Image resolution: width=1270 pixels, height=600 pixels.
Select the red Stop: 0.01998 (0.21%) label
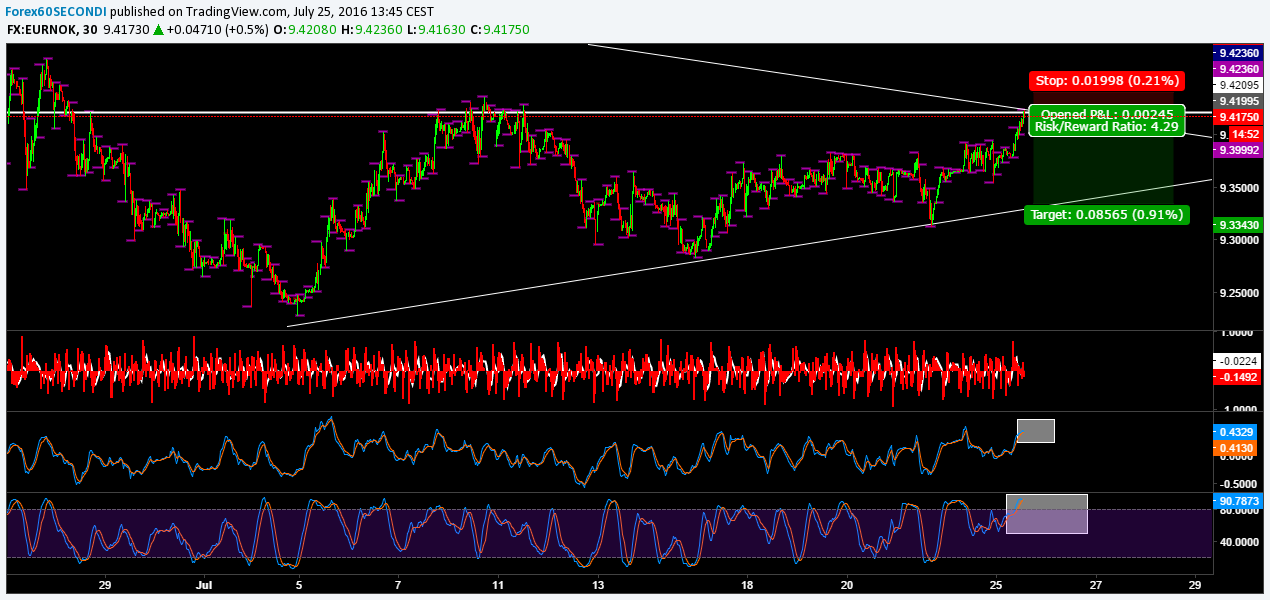(x=1106, y=80)
